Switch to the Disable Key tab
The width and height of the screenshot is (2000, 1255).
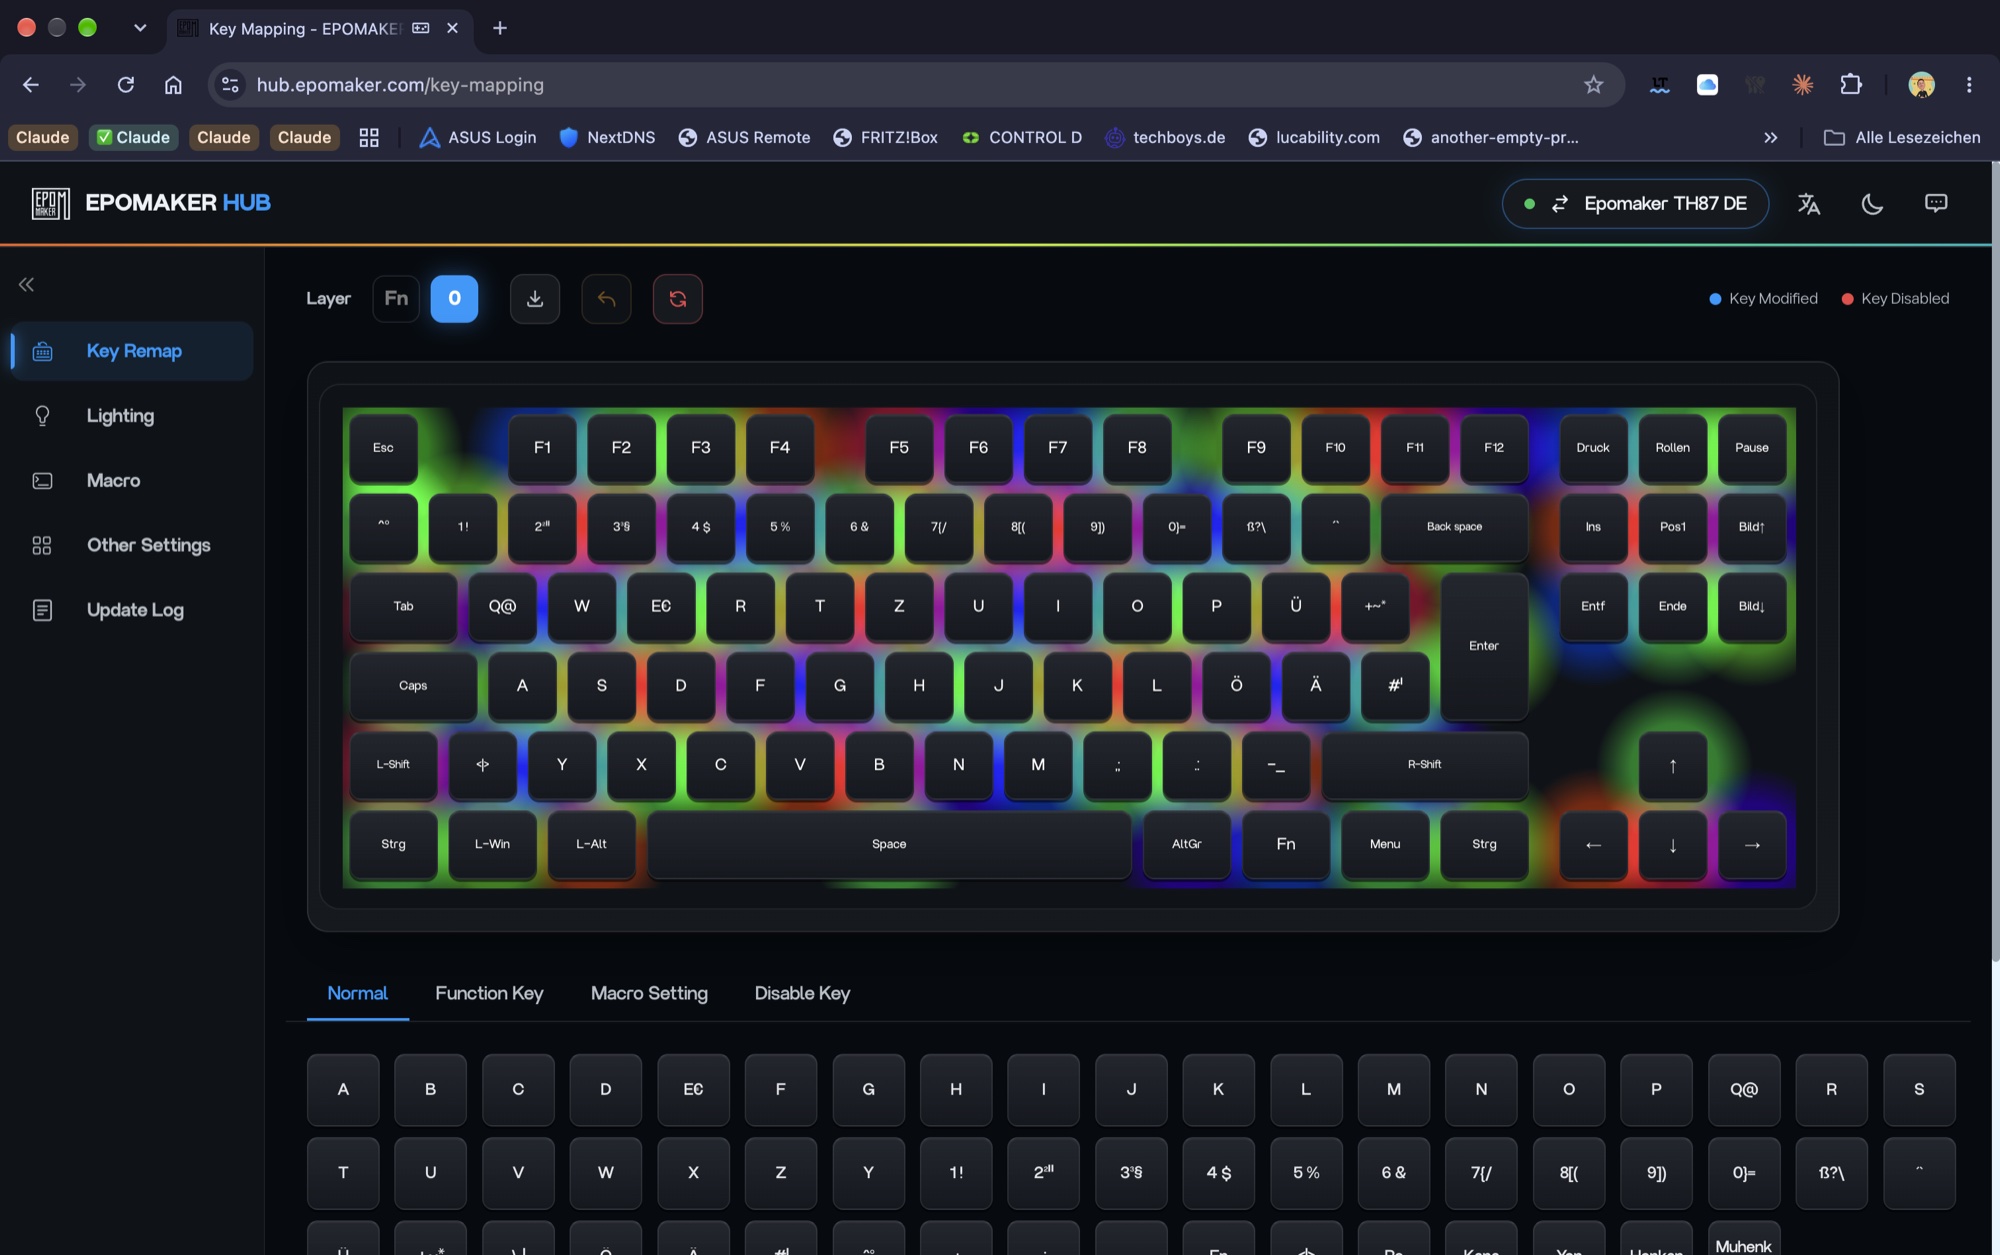(802, 993)
